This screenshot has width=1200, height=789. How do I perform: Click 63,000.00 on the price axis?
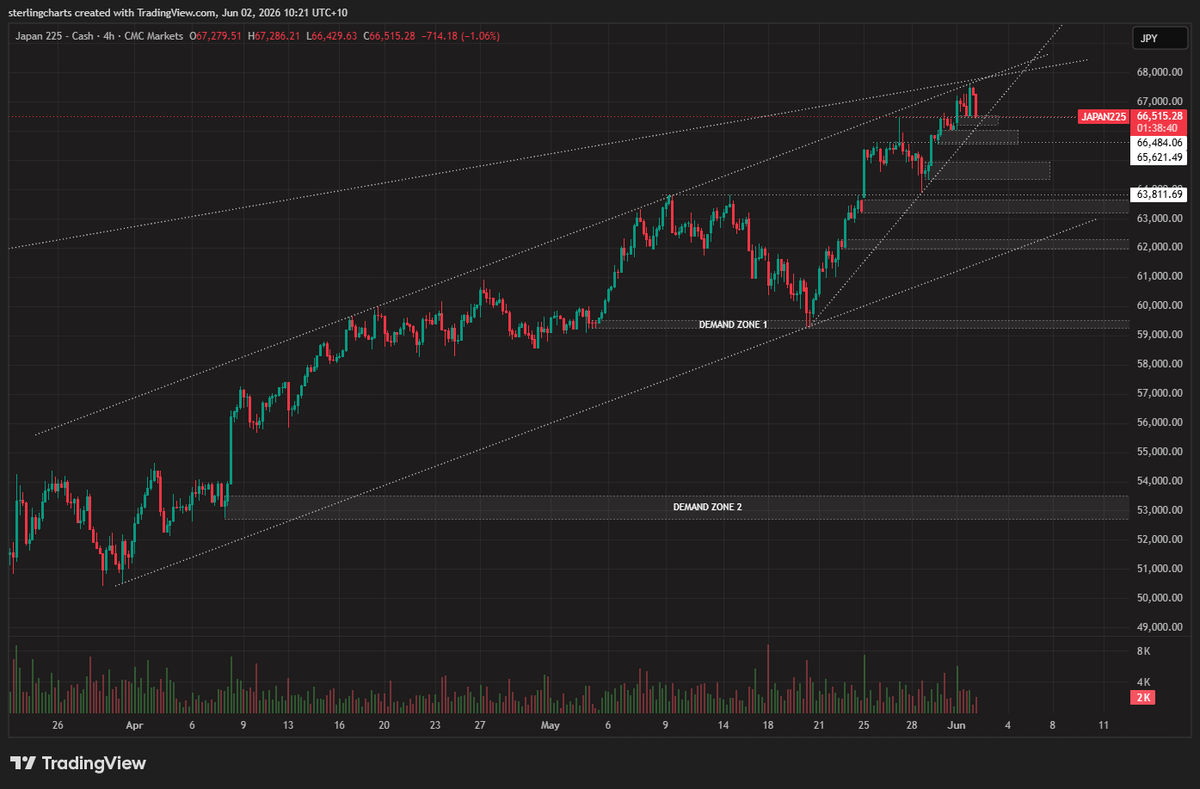point(1160,218)
